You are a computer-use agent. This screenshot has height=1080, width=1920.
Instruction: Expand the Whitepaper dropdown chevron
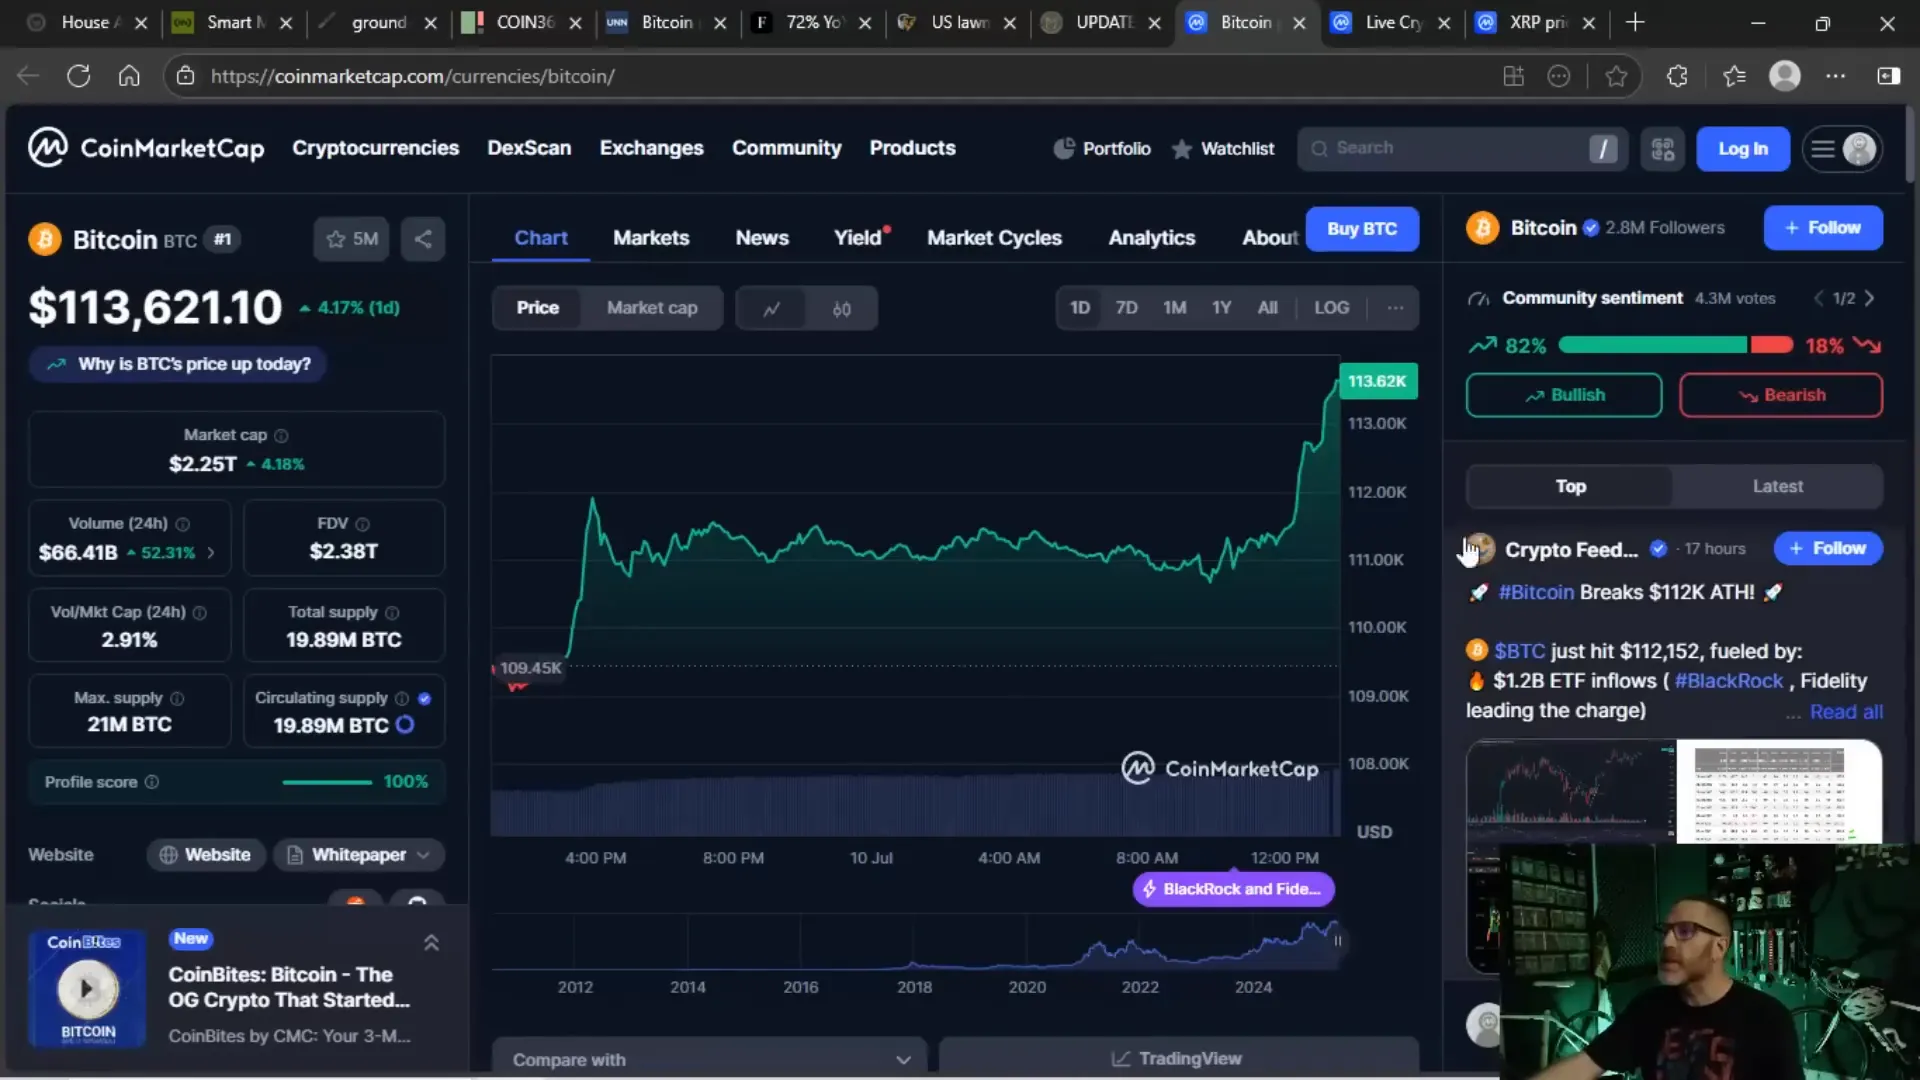[x=423, y=855]
